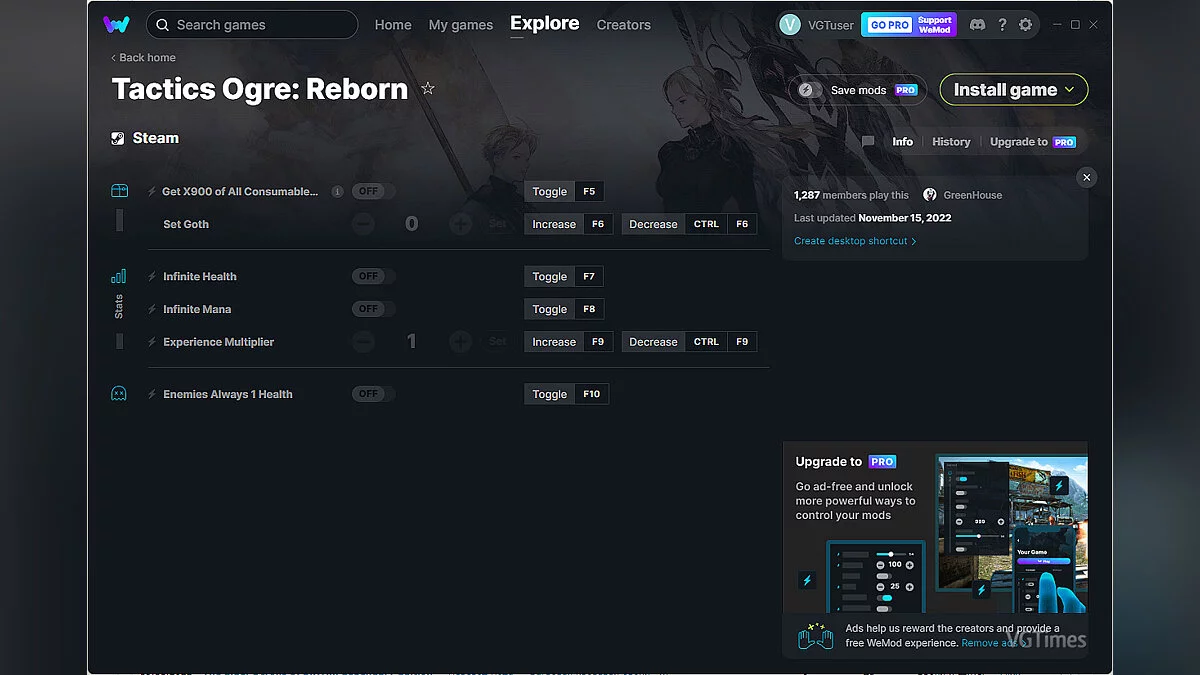Image resolution: width=1200 pixels, height=675 pixels.
Task: Click the Stats bar chart category icon
Action: pyautogui.click(x=119, y=276)
